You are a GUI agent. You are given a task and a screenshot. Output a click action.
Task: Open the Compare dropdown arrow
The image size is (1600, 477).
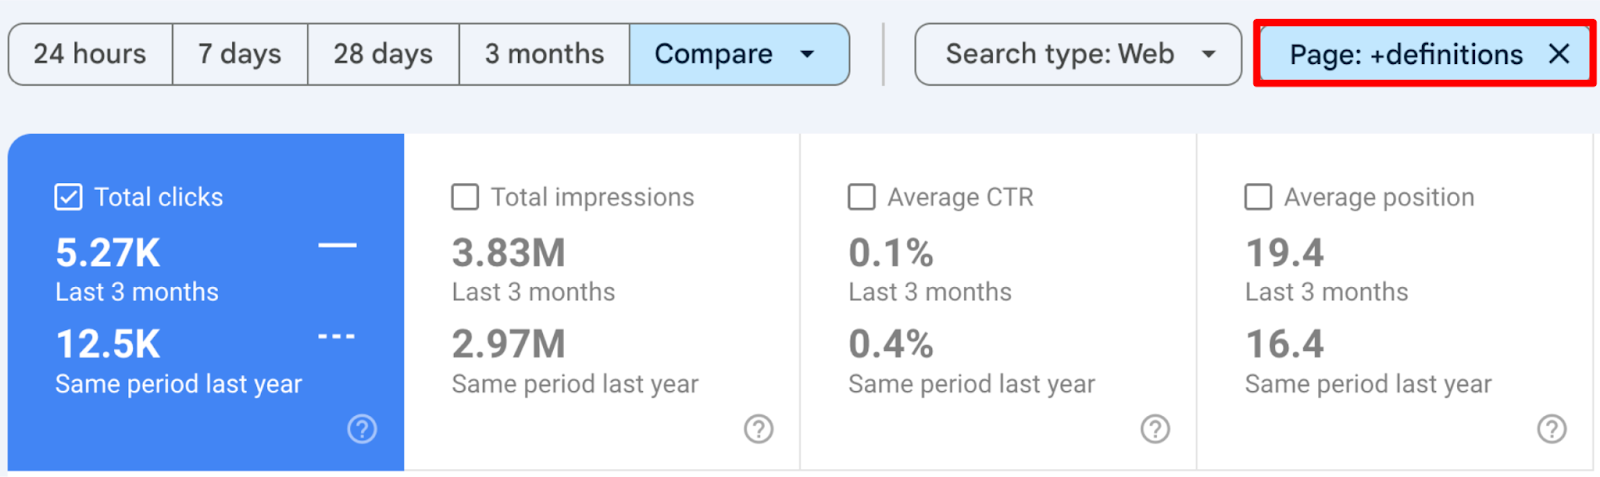[808, 54]
